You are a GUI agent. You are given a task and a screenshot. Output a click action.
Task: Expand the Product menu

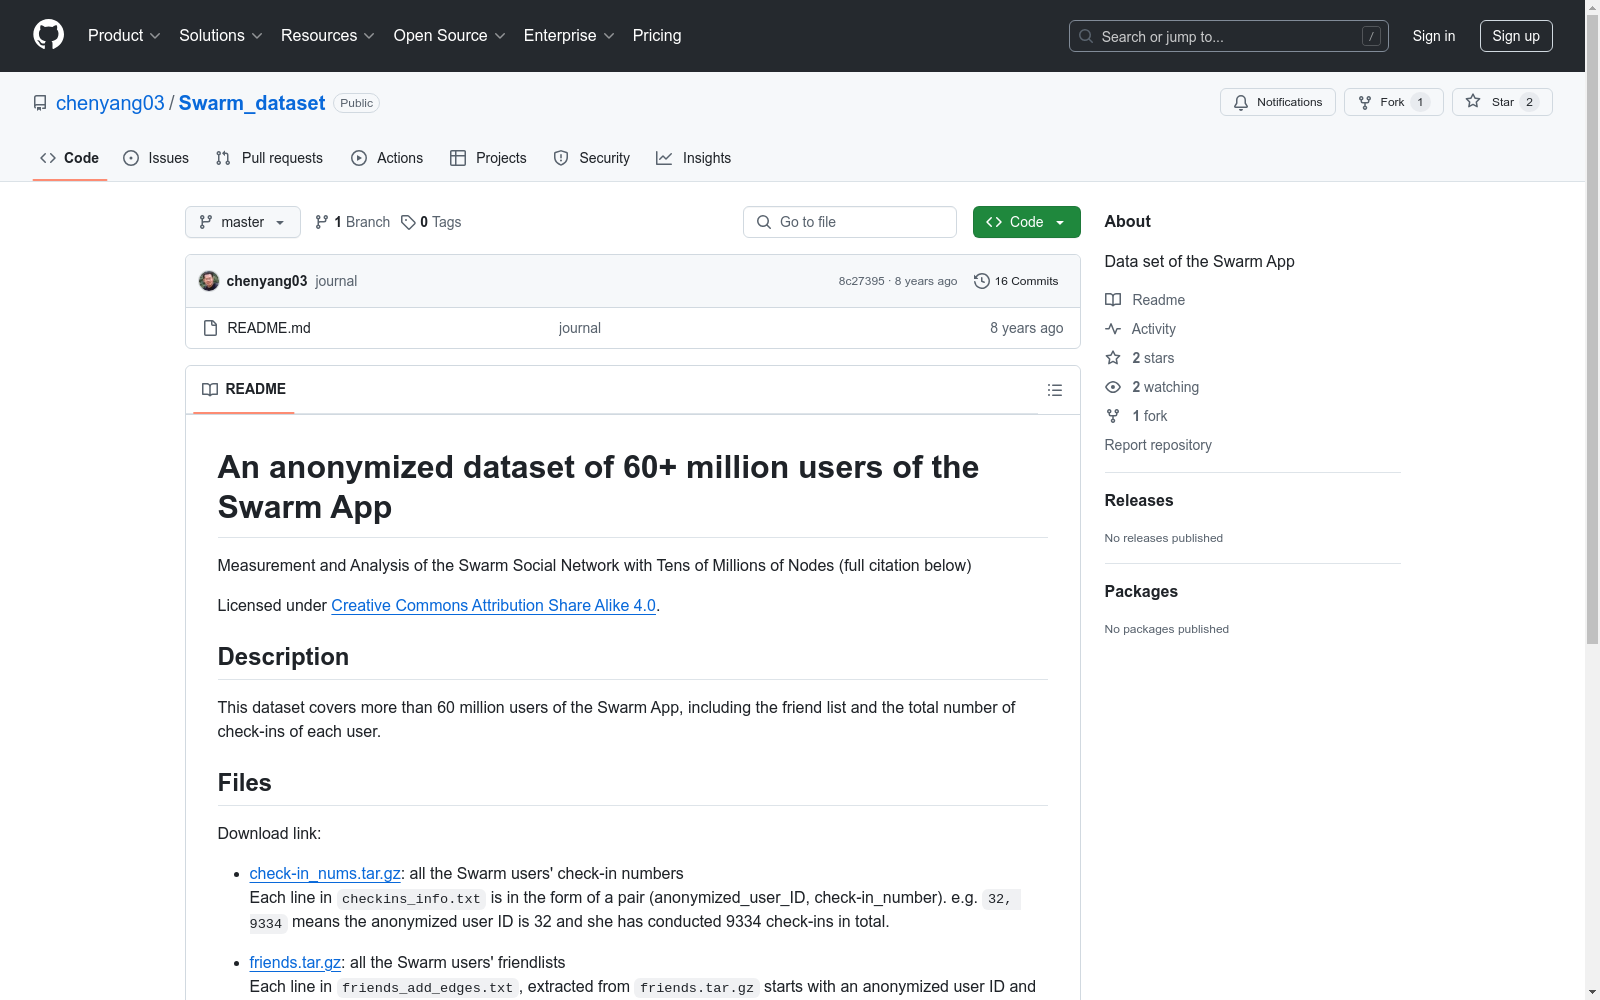[124, 35]
